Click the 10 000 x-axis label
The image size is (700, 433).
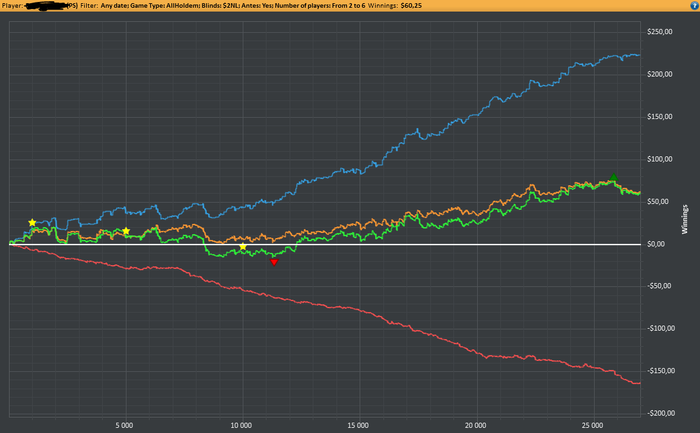point(241,425)
